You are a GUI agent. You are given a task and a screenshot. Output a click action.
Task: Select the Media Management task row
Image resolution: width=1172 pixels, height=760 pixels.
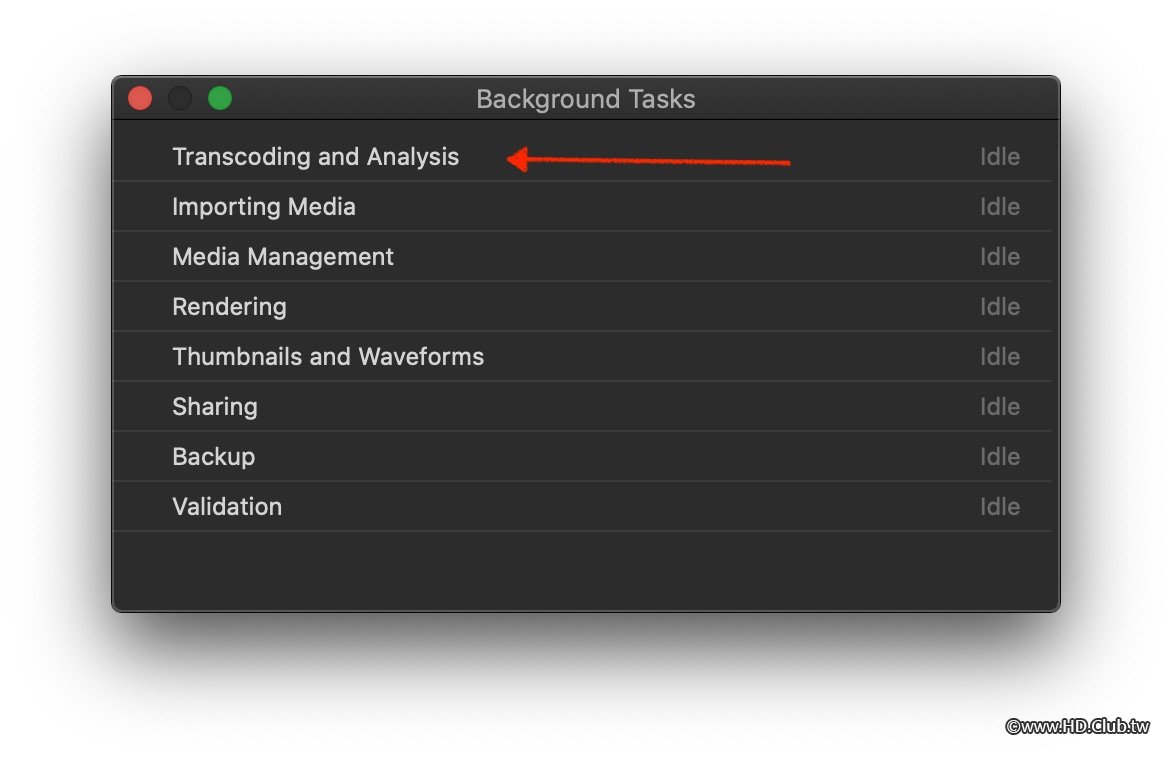[x=283, y=257]
